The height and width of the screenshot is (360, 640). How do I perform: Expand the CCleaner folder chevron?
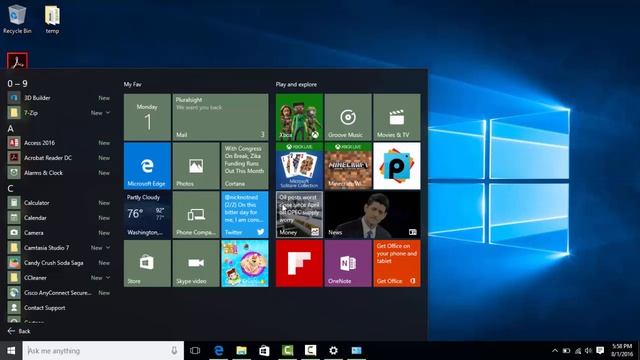pyautogui.click(x=108, y=278)
